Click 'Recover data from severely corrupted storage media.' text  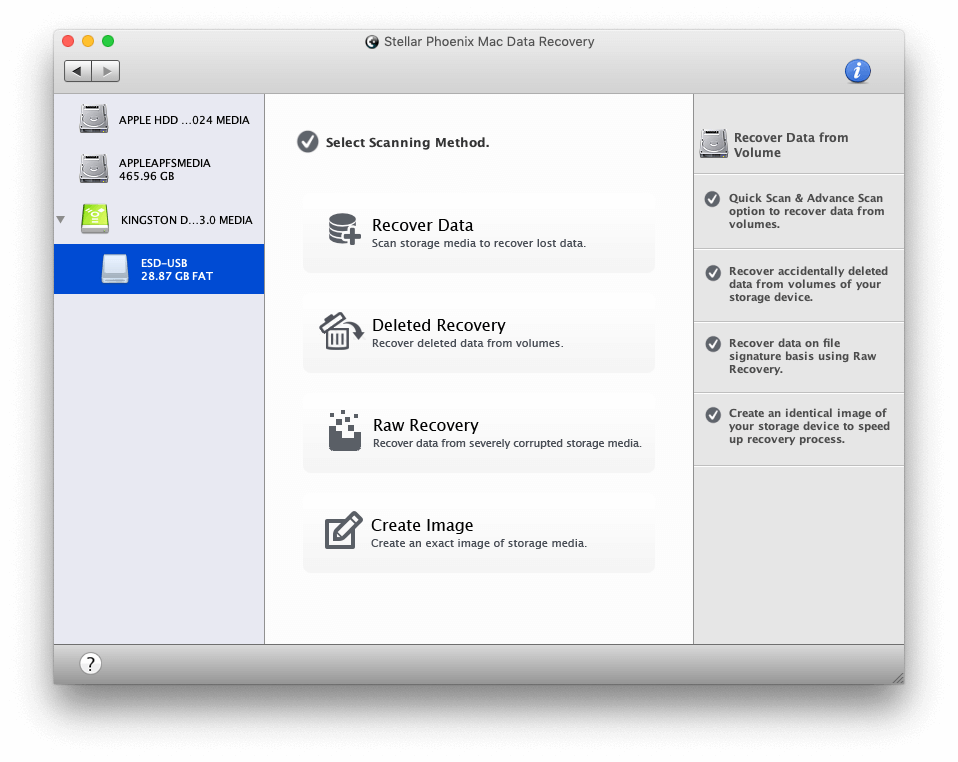pyautogui.click(x=507, y=443)
